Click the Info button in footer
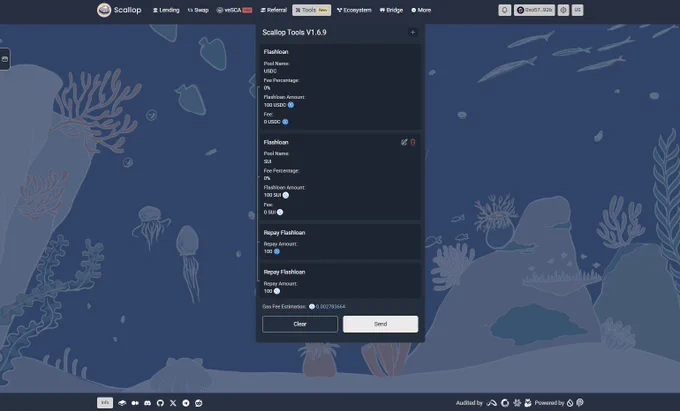 pyautogui.click(x=105, y=403)
